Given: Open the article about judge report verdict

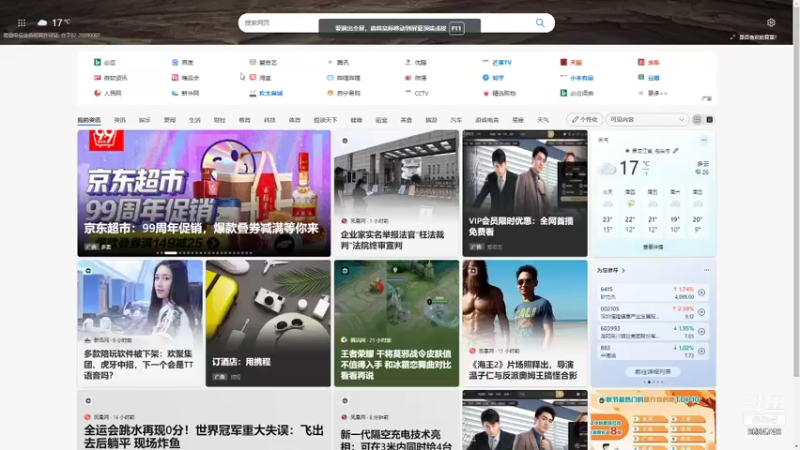Looking at the screenshot, I should pyautogui.click(x=396, y=193).
